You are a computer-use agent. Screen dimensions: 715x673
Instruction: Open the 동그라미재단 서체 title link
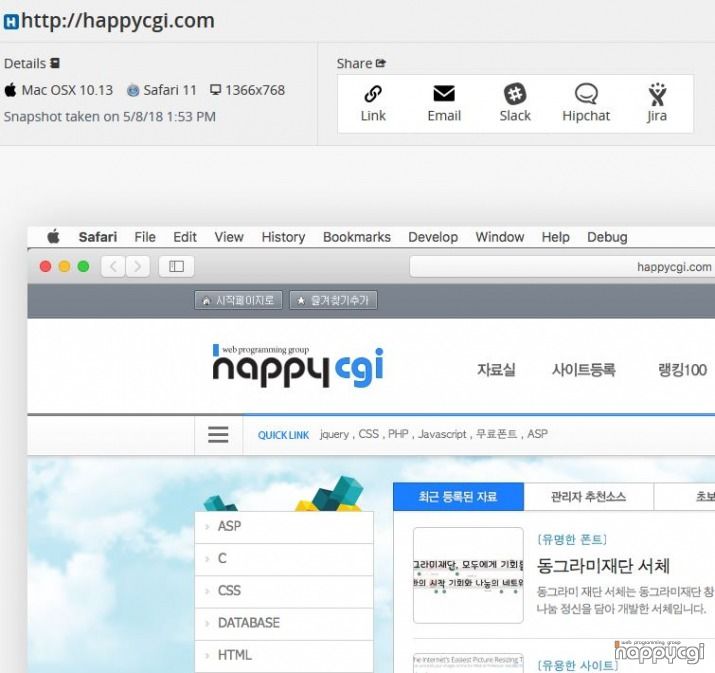603,566
